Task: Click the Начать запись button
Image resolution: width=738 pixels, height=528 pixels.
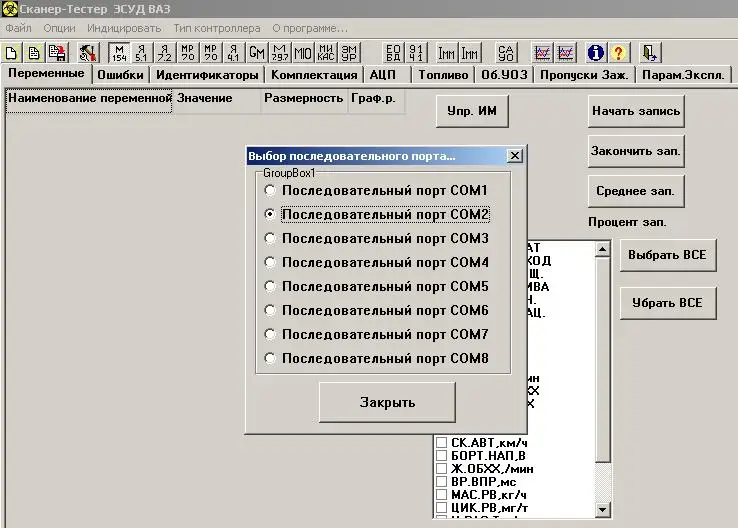Action: (636, 111)
